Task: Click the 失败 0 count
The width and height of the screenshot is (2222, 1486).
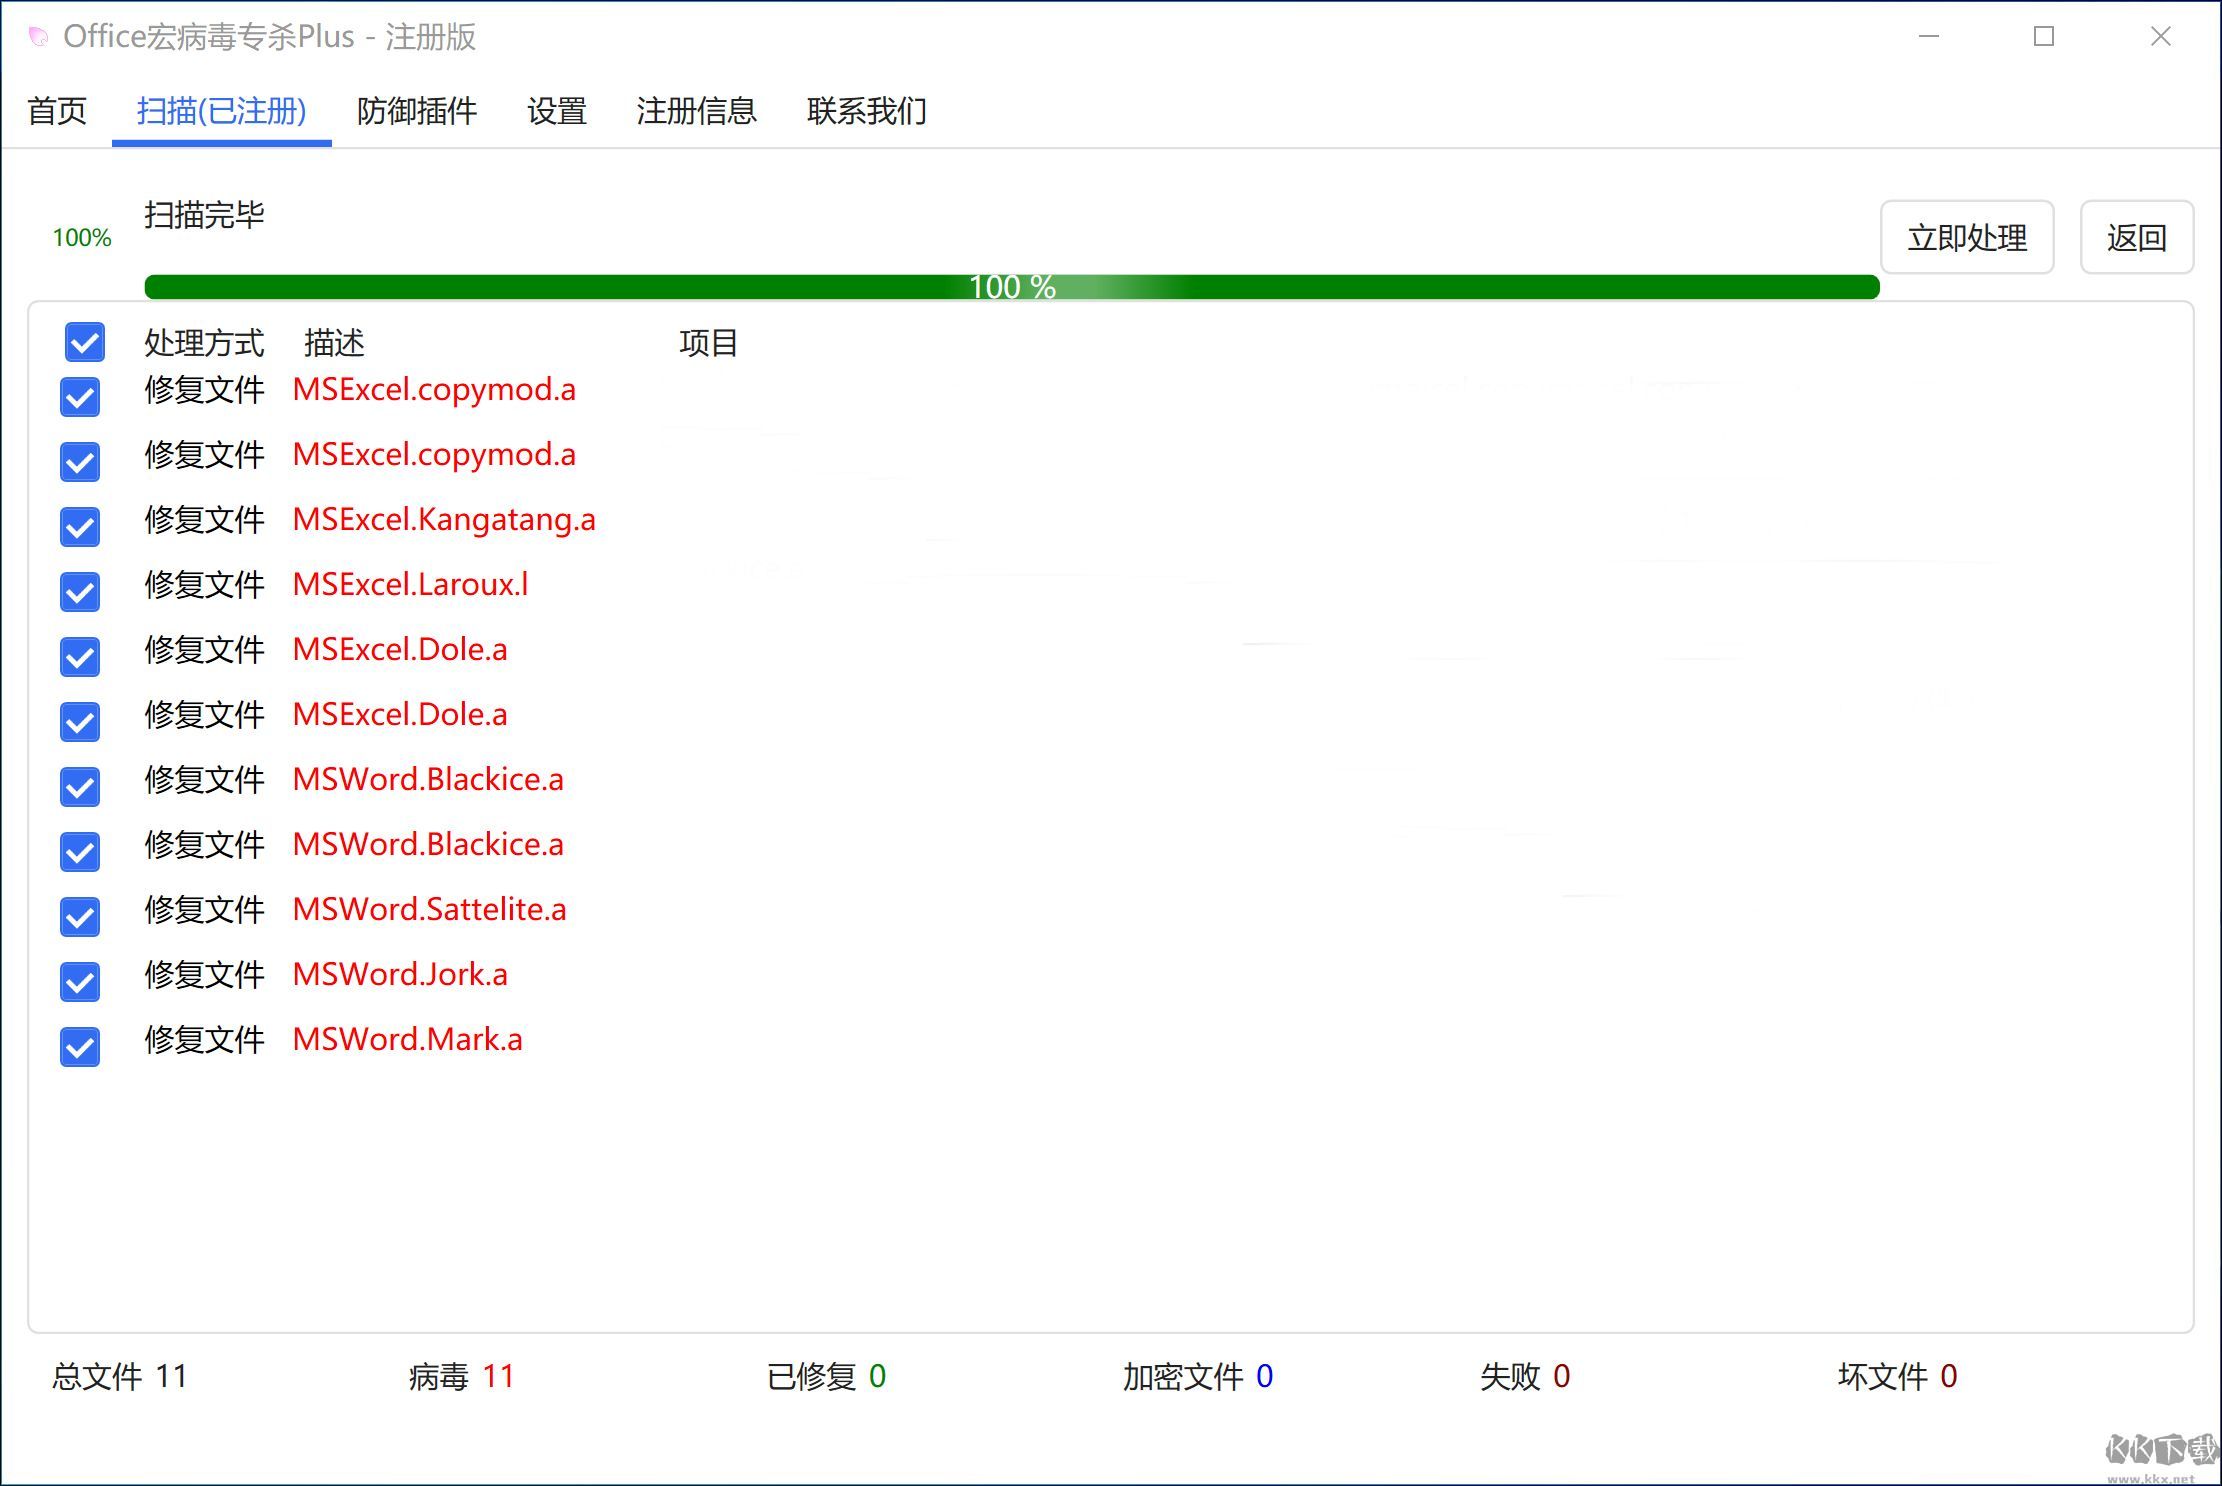Action: (x=1525, y=1377)
